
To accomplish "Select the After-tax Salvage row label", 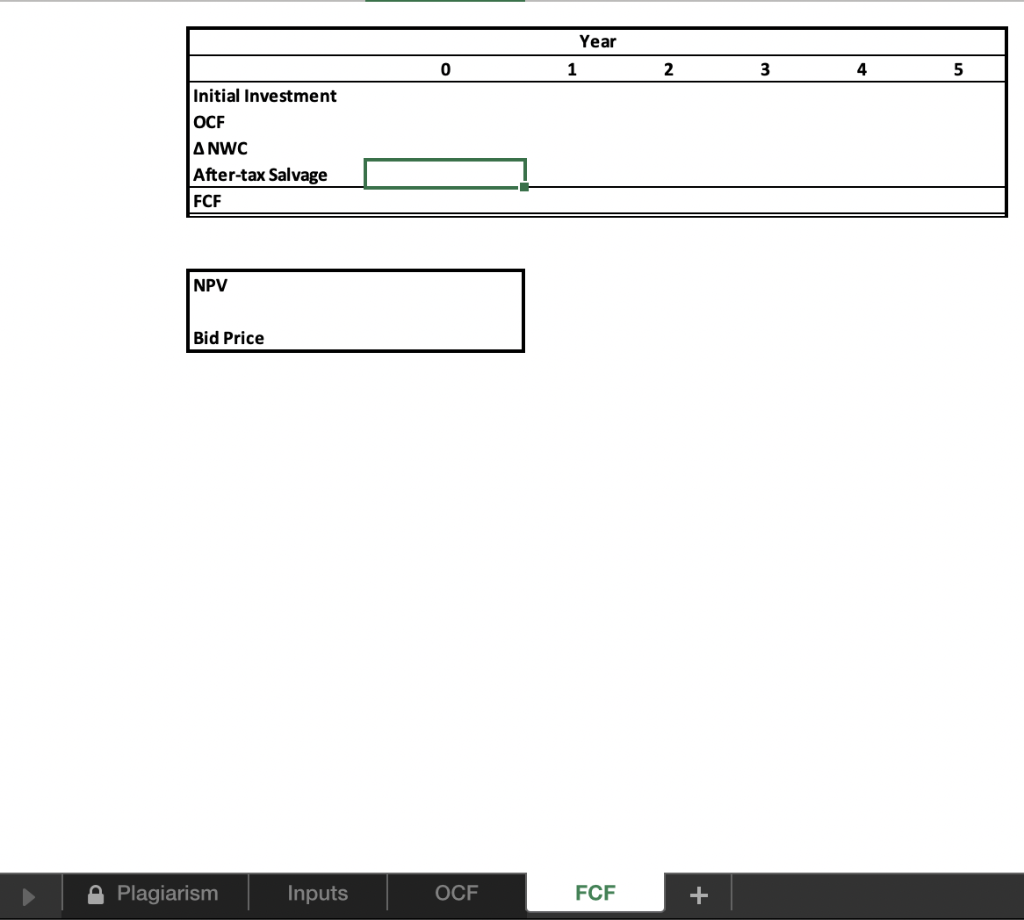I will [260, 173].
